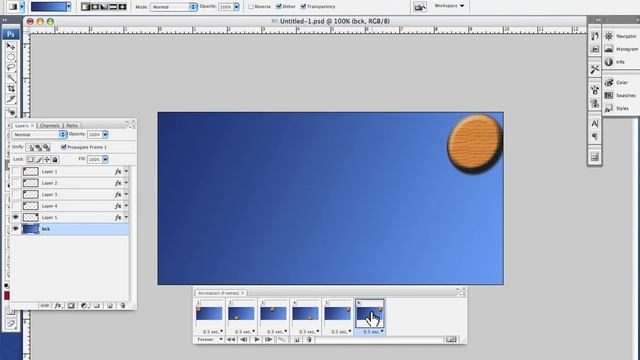
Task: Open the Layers panel Fill arrow
Action: click(x=105, y=160)
